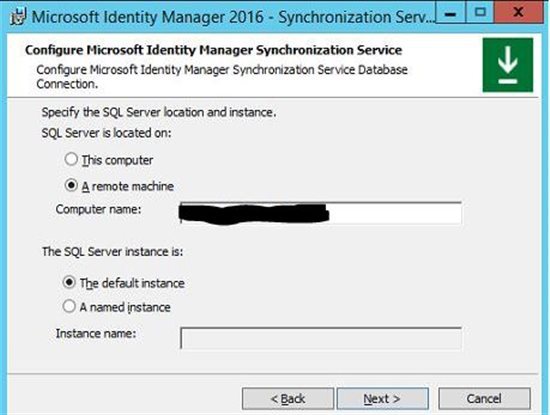Minimize the setup wizard window

pyautogui.click(x=450, y=13)
